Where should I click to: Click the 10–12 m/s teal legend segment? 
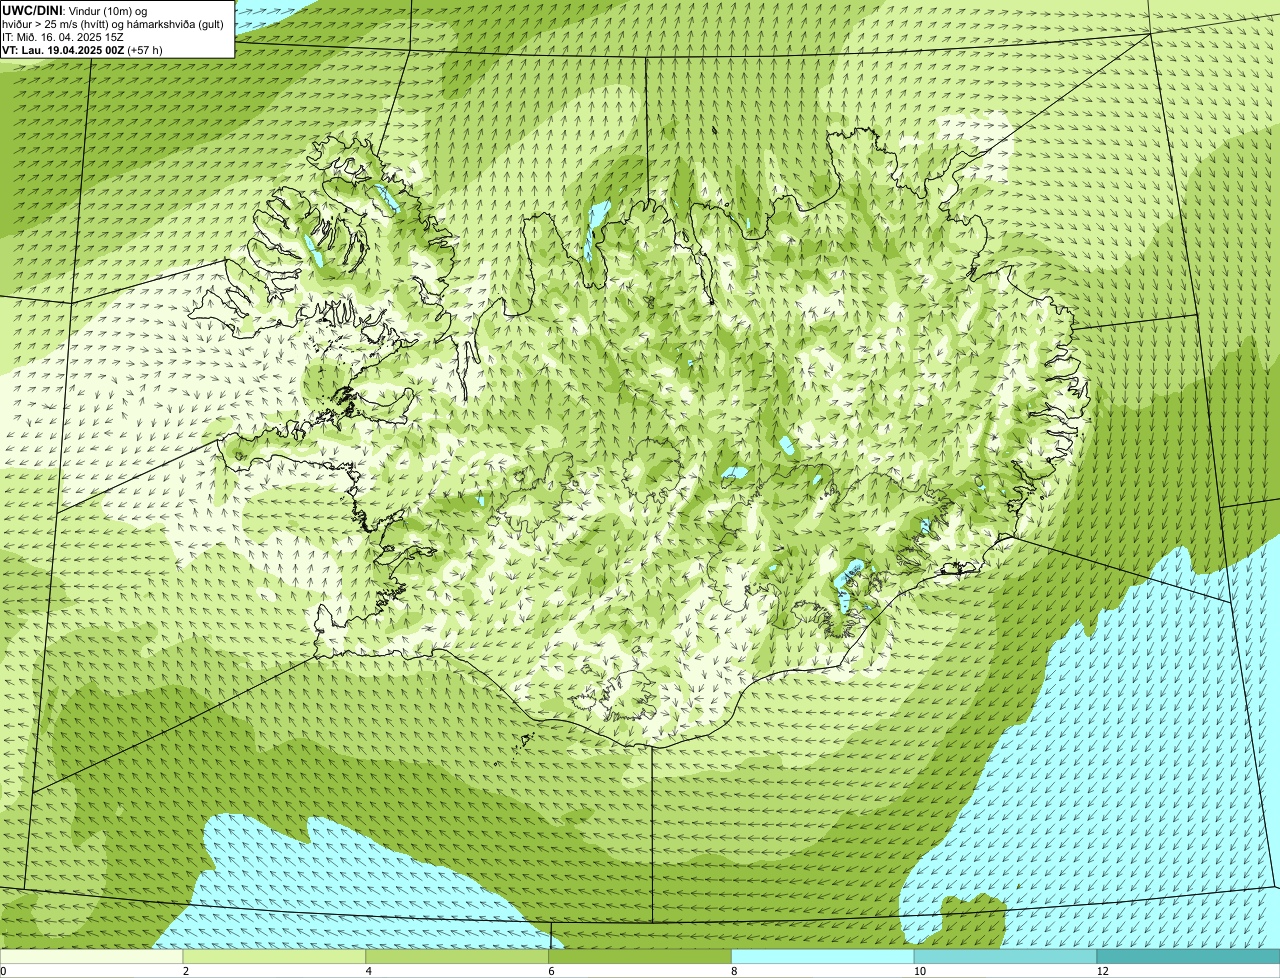[x=1005, y=957]
